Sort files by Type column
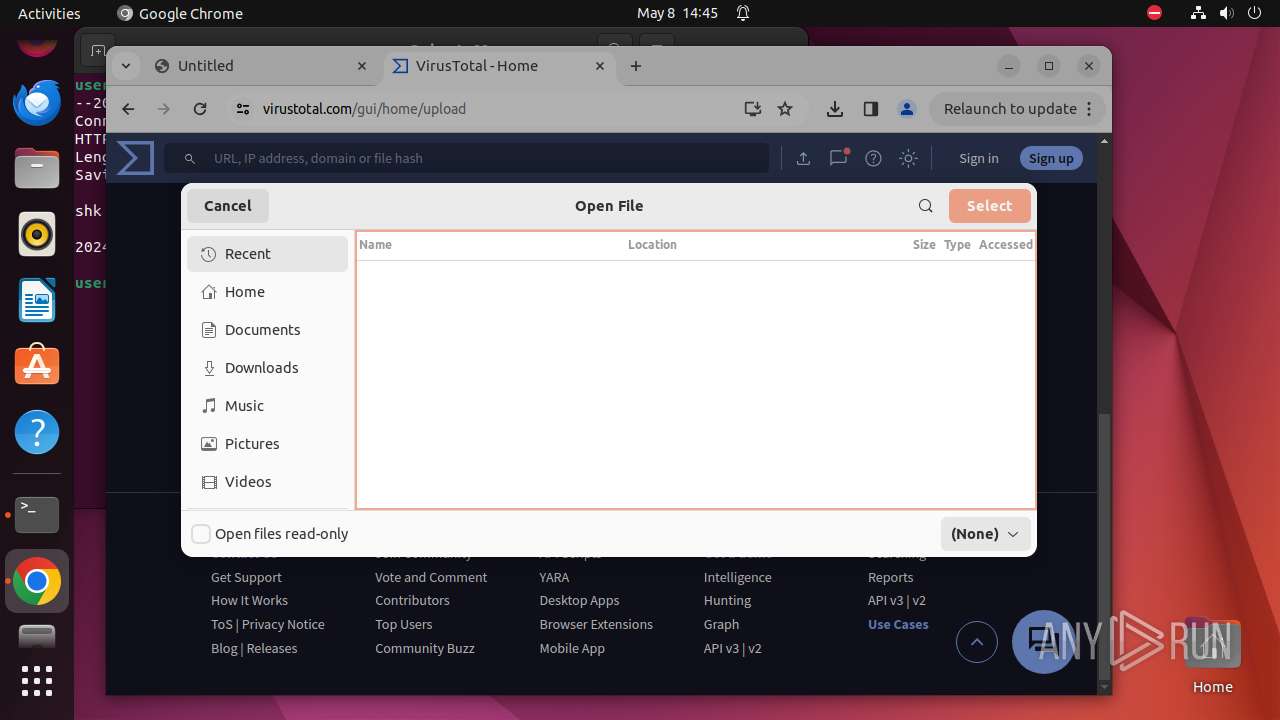Viewport: 1280px width, 720px height. [x=957, y=244]
